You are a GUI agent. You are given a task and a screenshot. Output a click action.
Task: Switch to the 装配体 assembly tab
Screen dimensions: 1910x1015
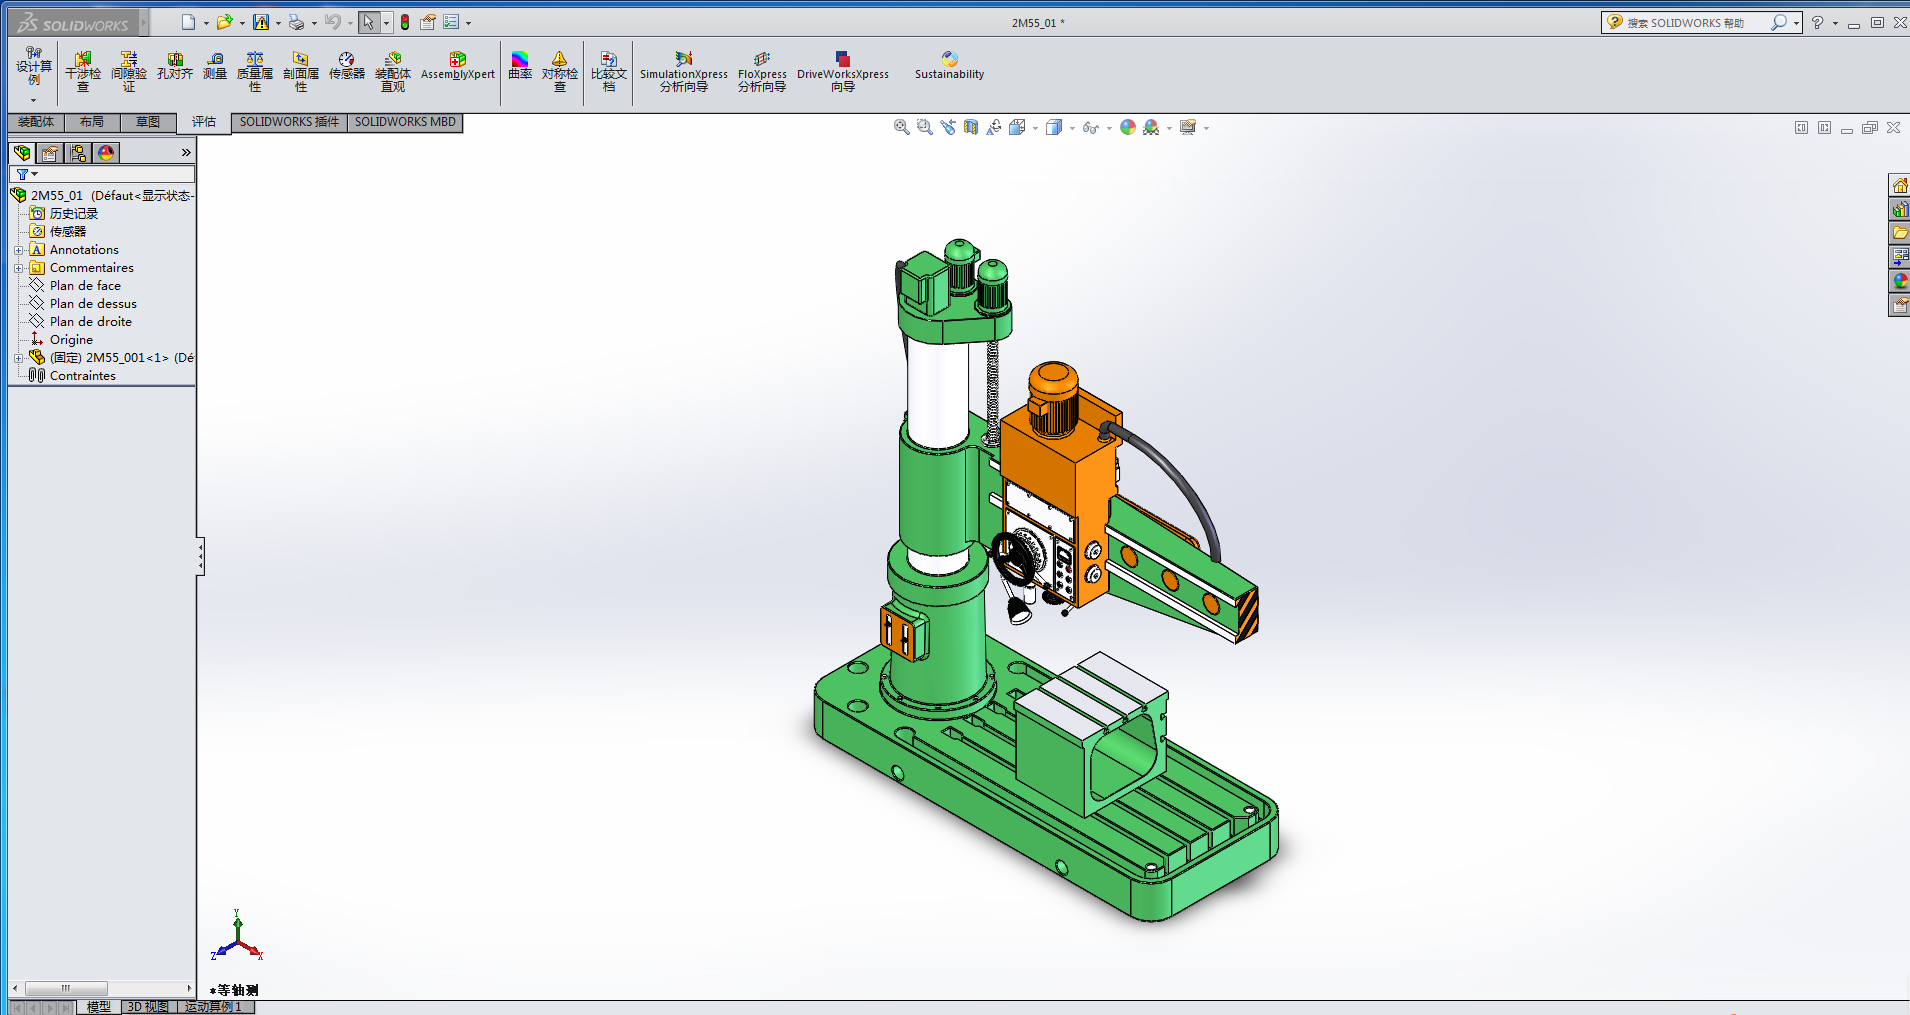coord(36,122)
